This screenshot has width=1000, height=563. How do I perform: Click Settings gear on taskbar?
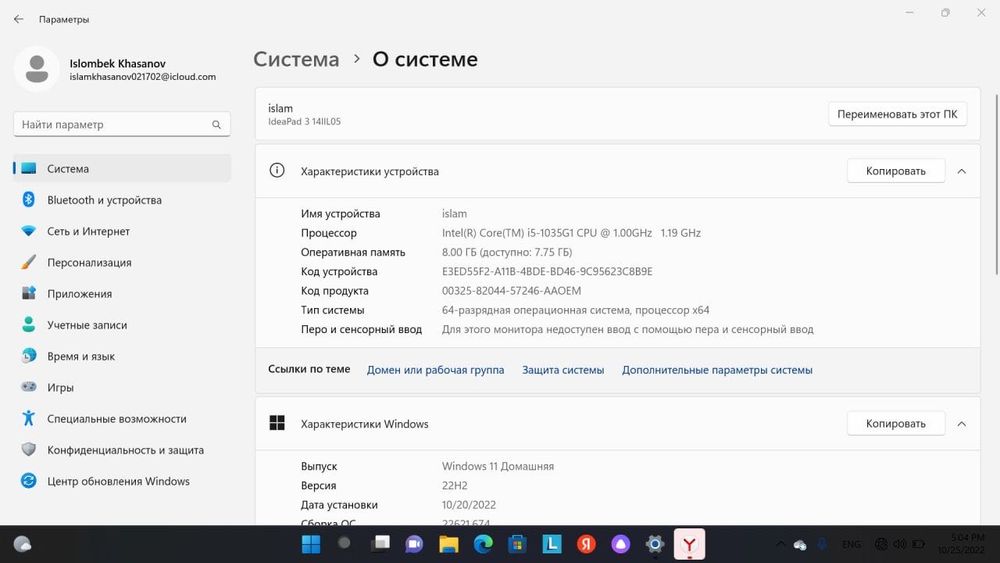tap(655, 544)
